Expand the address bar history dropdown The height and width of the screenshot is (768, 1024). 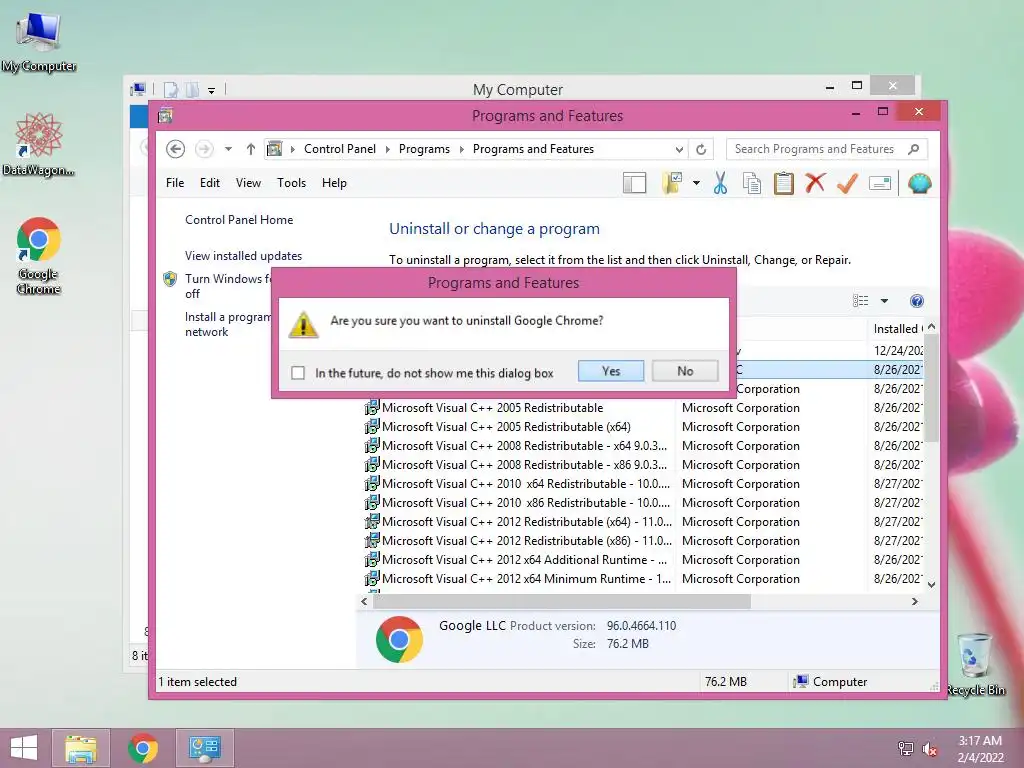click(x=679, y=149)
